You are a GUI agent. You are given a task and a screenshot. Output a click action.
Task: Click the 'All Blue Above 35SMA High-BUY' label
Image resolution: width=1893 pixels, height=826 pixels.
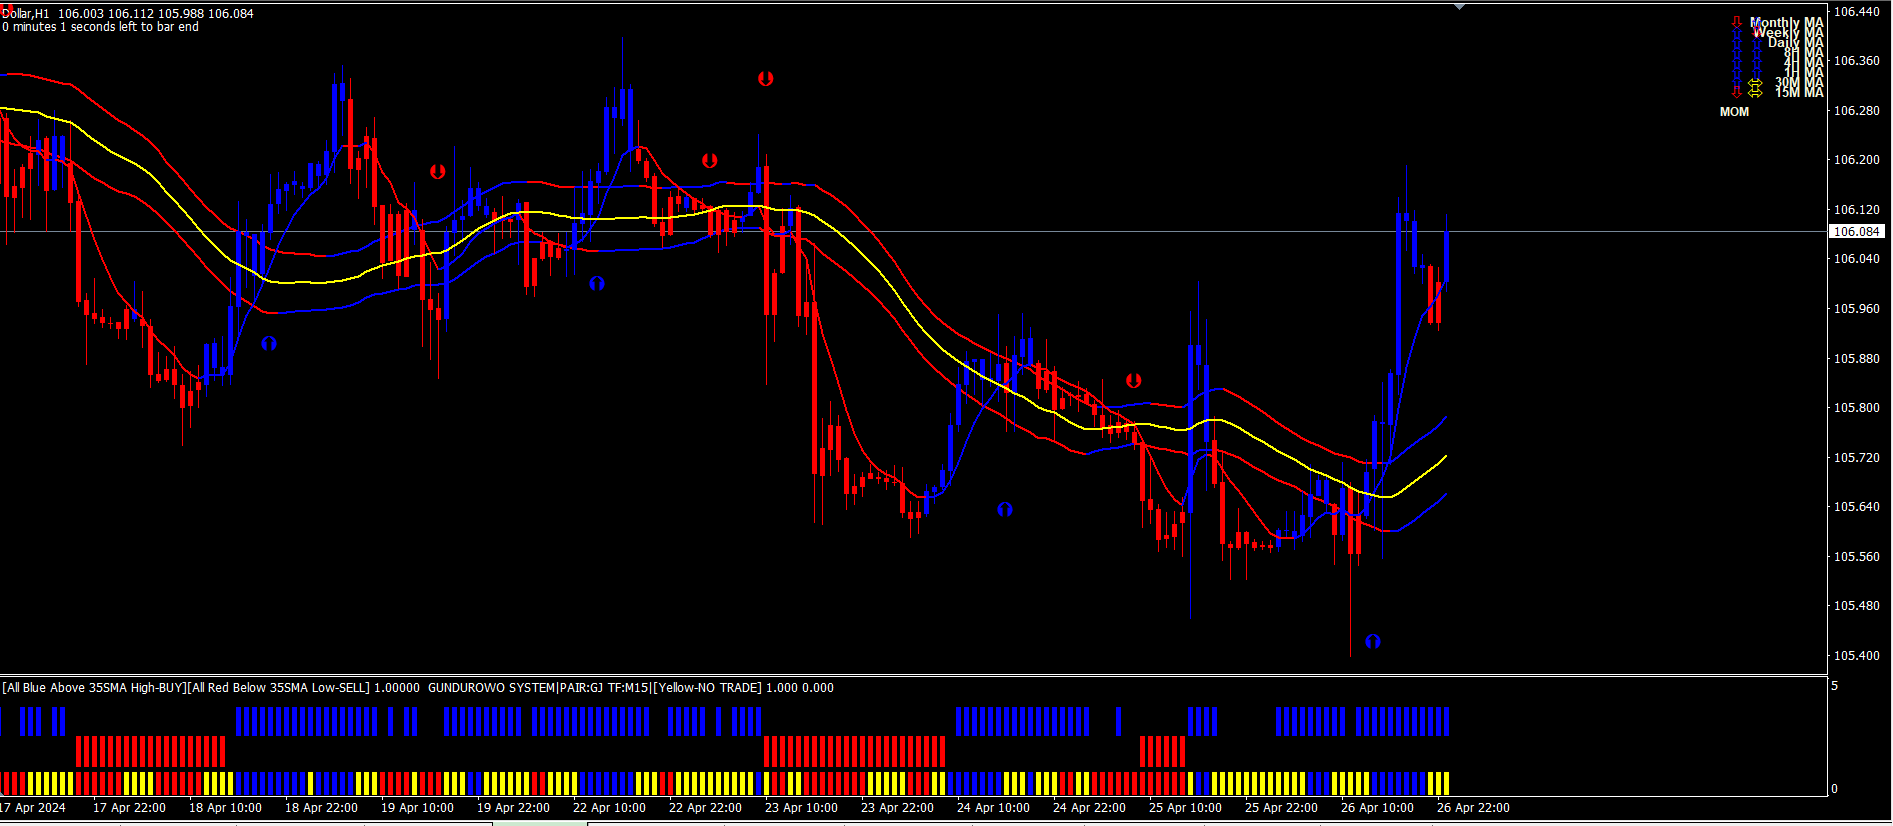[95, 688]
